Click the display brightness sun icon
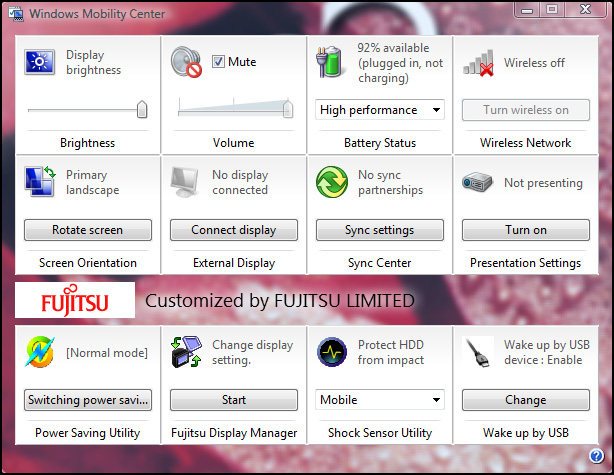 [40, 62]
